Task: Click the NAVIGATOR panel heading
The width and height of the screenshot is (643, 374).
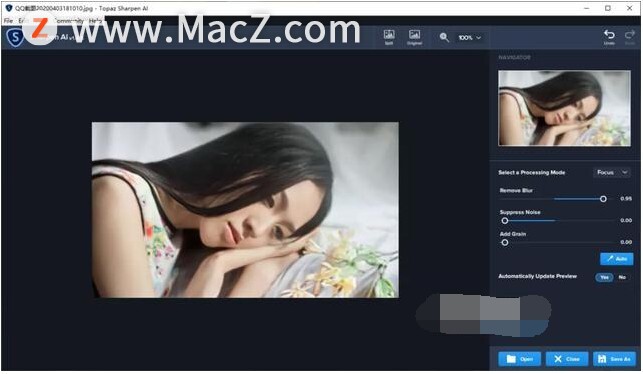Action: tap(514, 57)
